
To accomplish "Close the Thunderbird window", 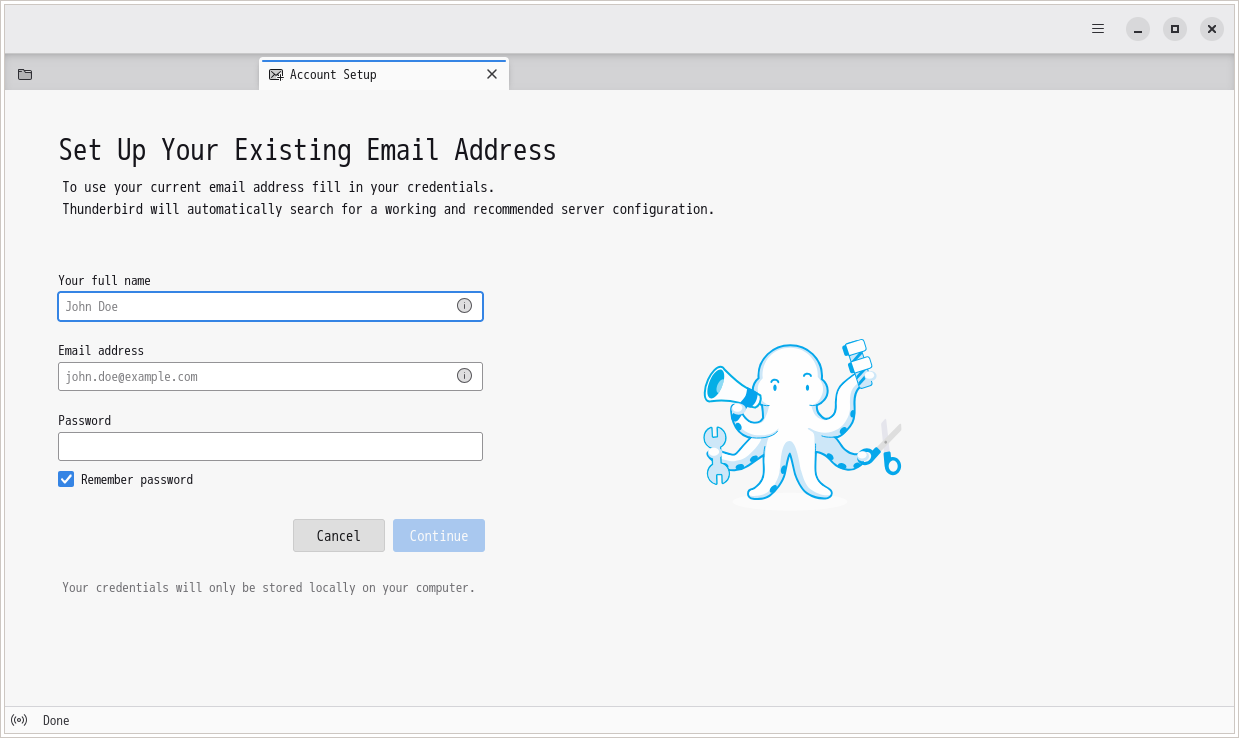I will [x=1212, y=29].
